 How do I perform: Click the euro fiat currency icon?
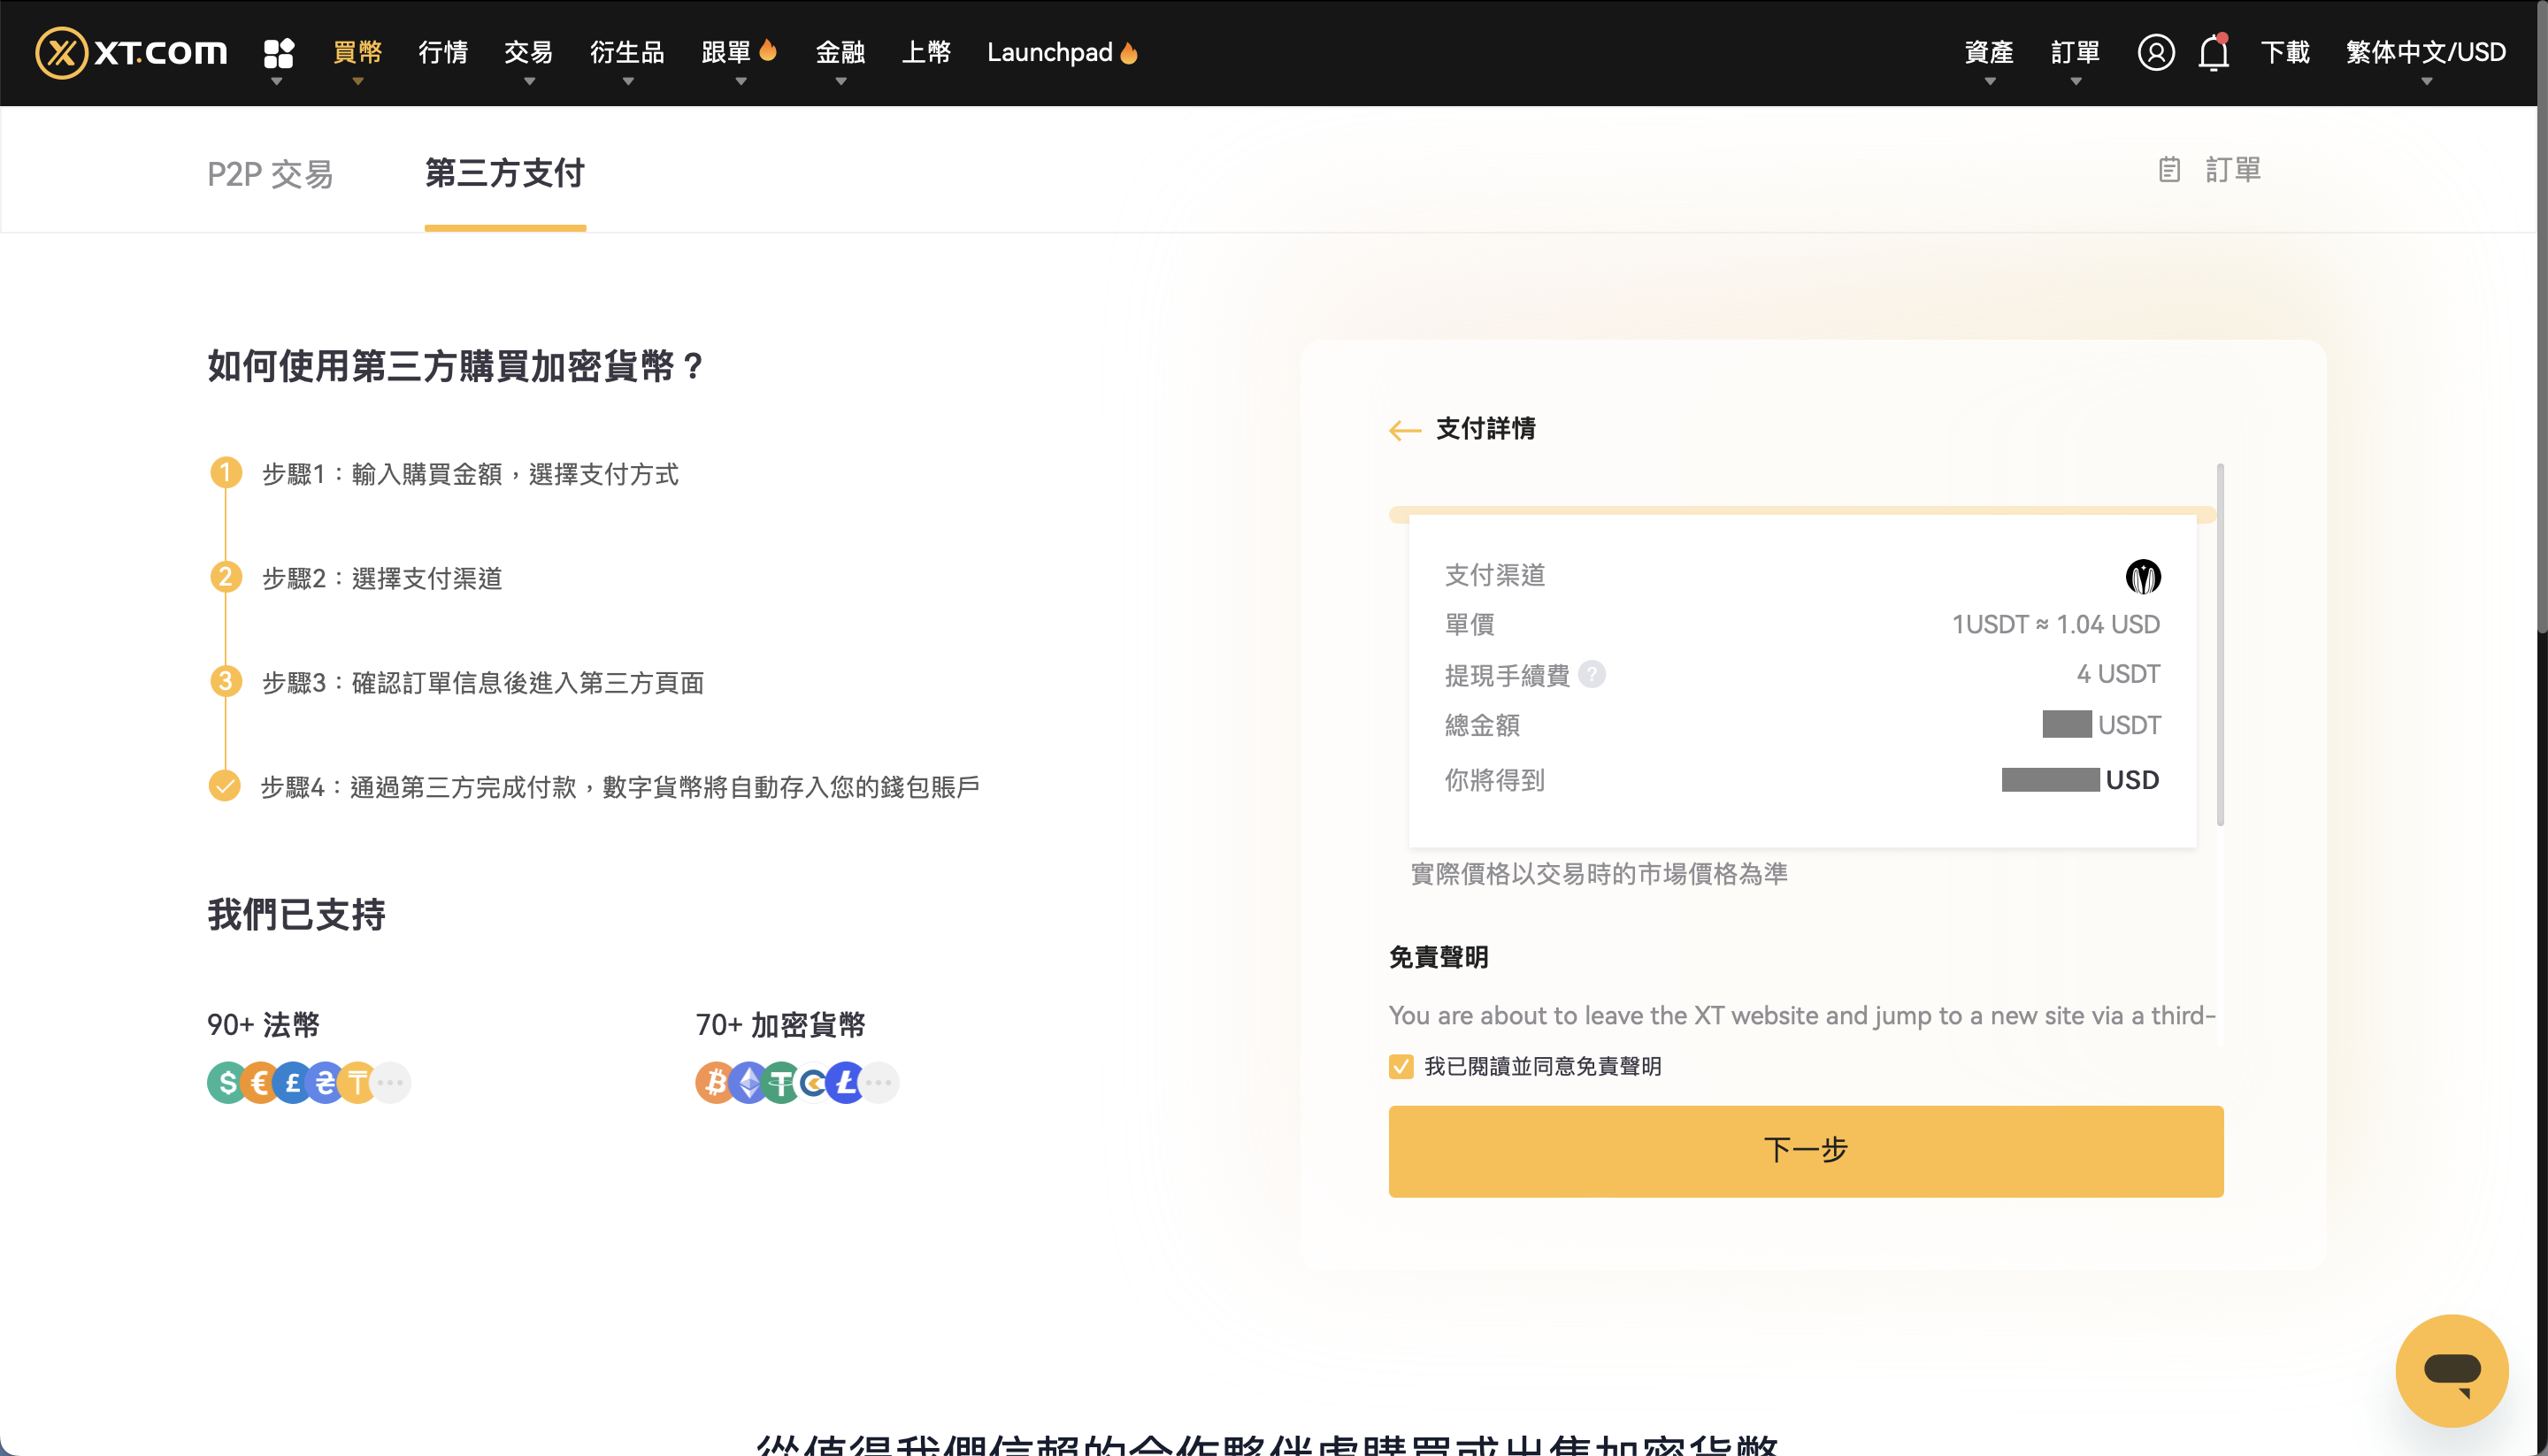pos(260,1082)
